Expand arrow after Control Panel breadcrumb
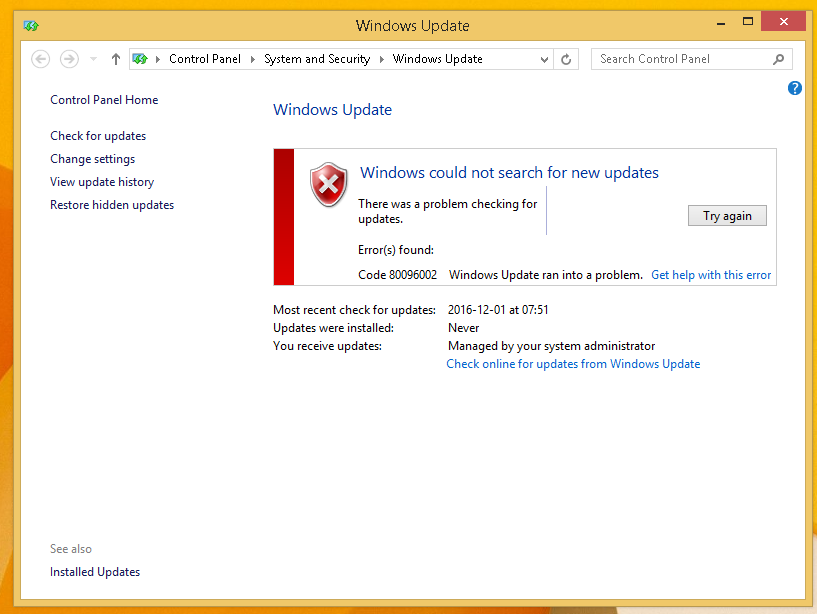Viewport: 817px width, 614px height. coord(253,59)
